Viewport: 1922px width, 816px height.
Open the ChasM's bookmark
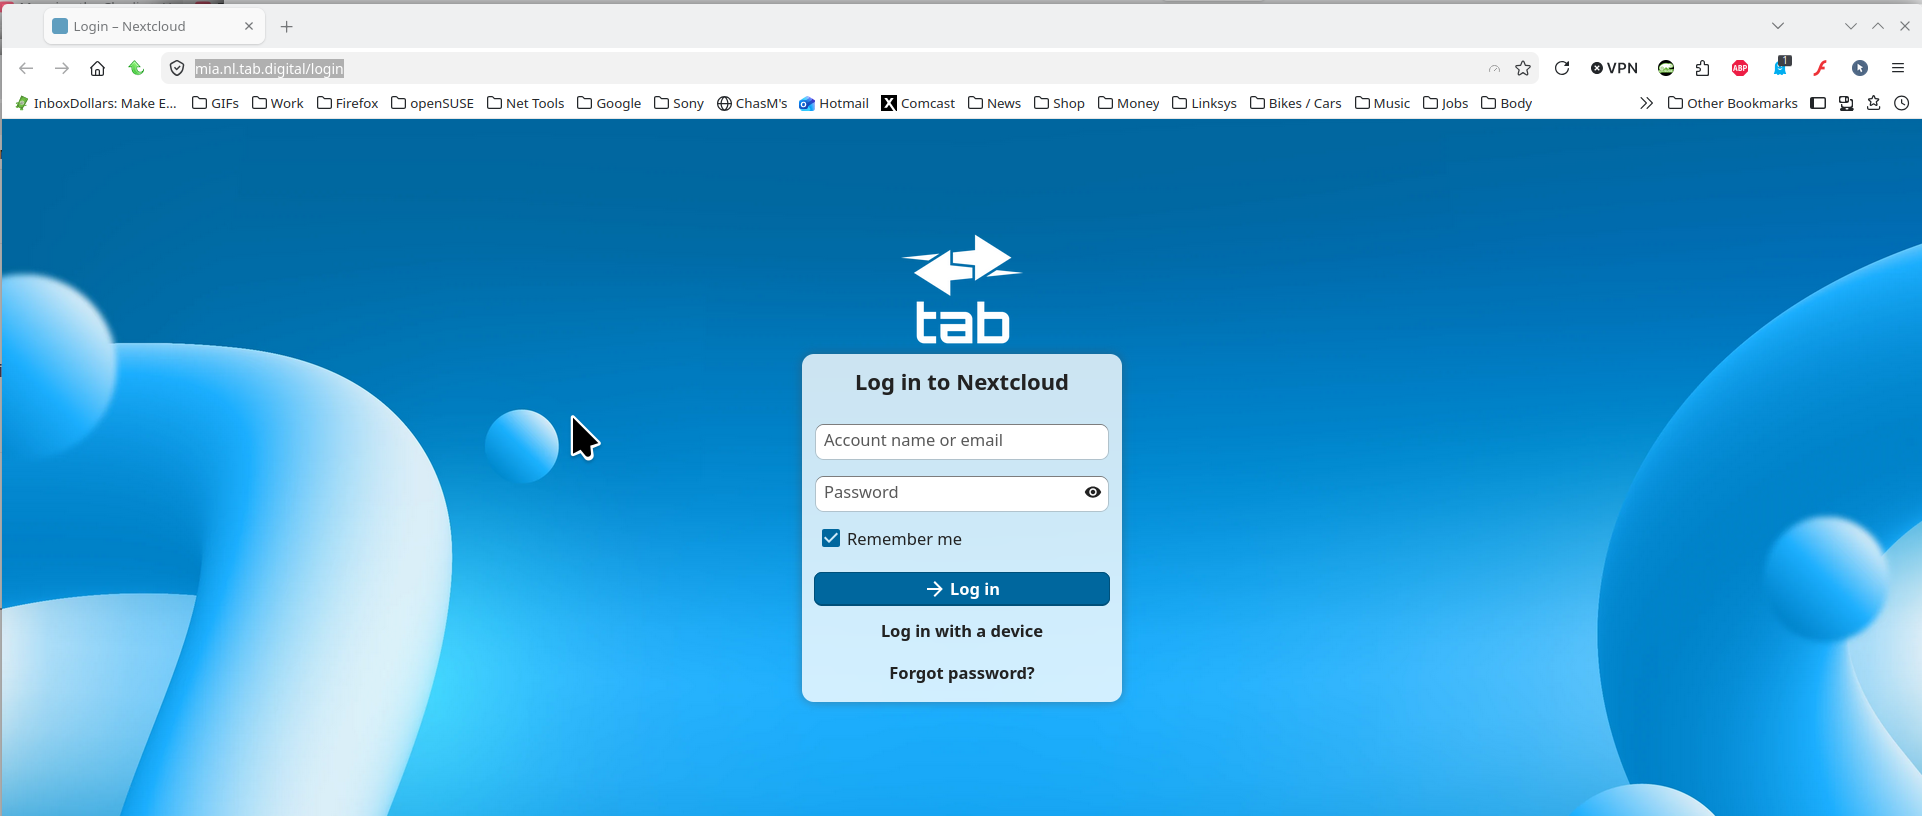pyautogui.click(x=752, y=103)
